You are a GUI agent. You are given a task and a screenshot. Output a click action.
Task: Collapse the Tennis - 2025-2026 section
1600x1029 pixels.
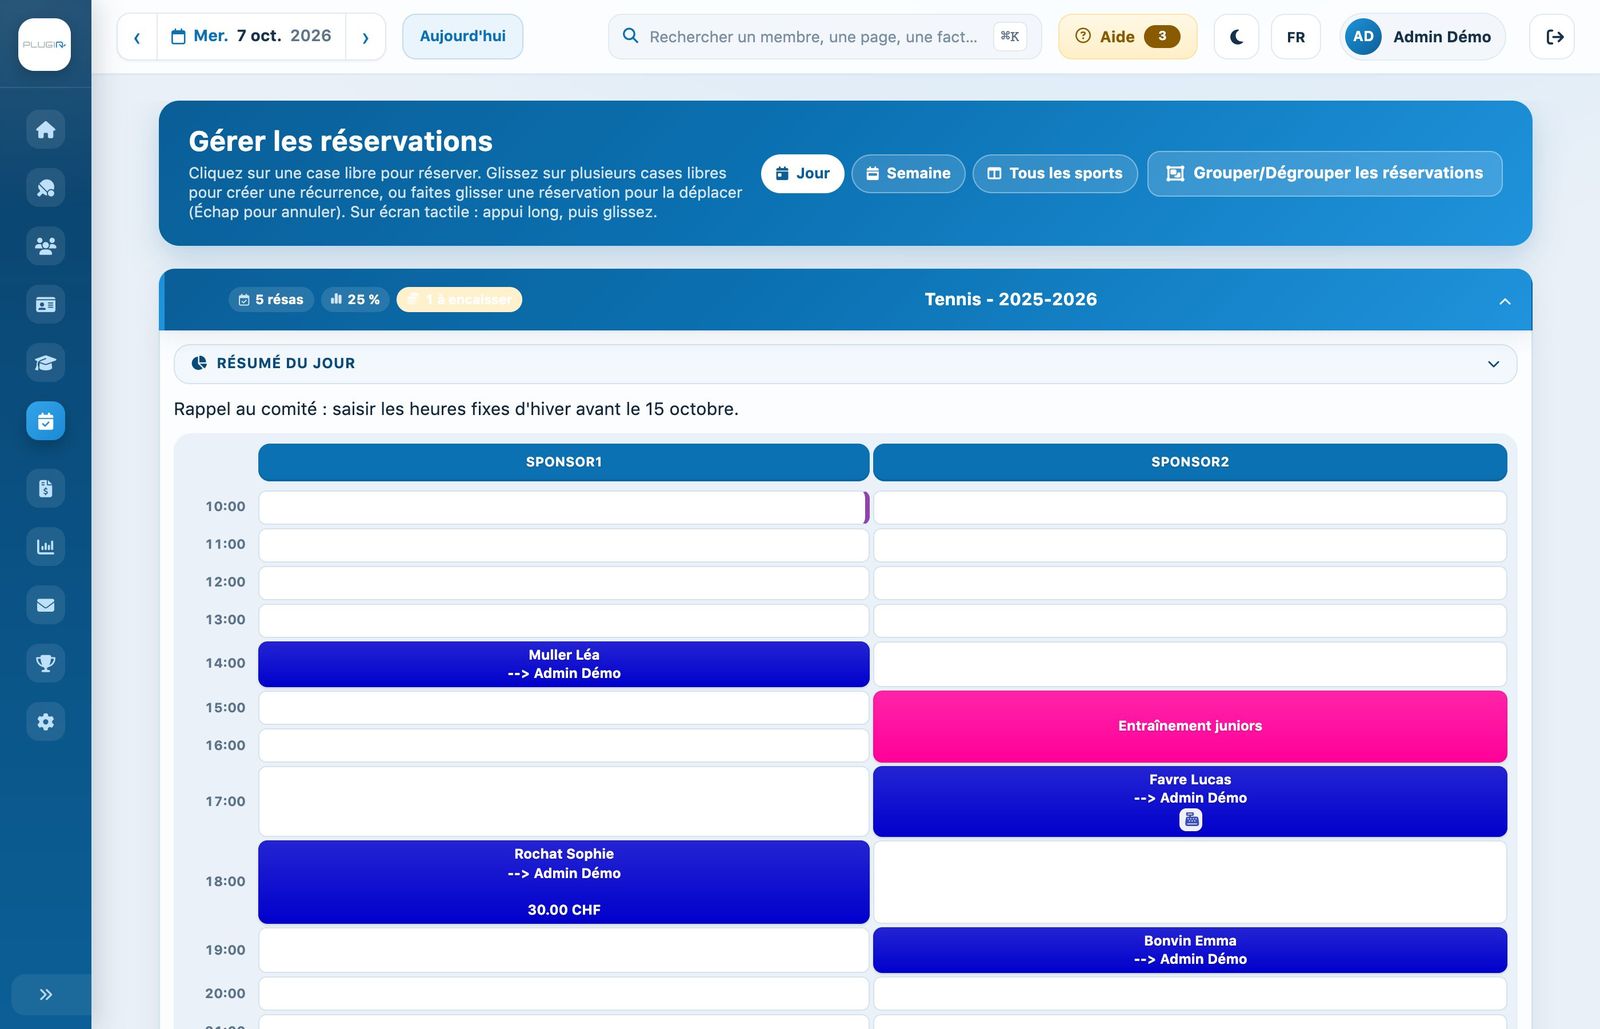[x=1504, y=301]
